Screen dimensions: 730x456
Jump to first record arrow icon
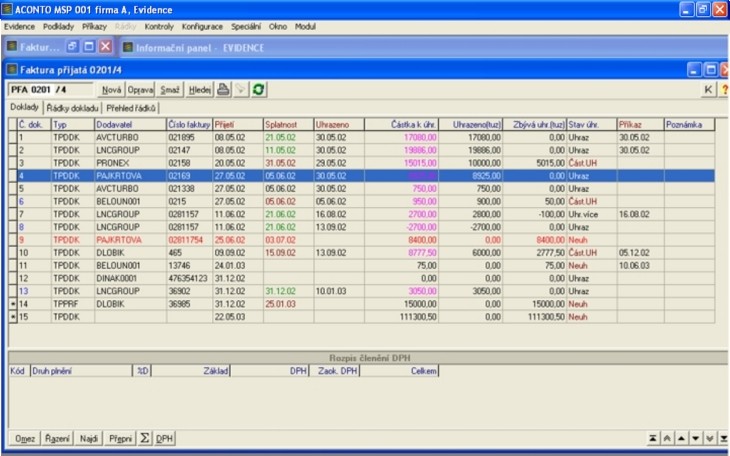coord(653,438)
